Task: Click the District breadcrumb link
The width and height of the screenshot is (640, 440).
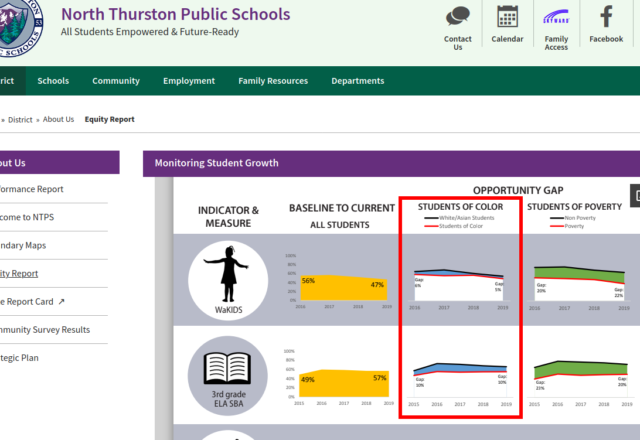Action: click(x=20, y=119)
